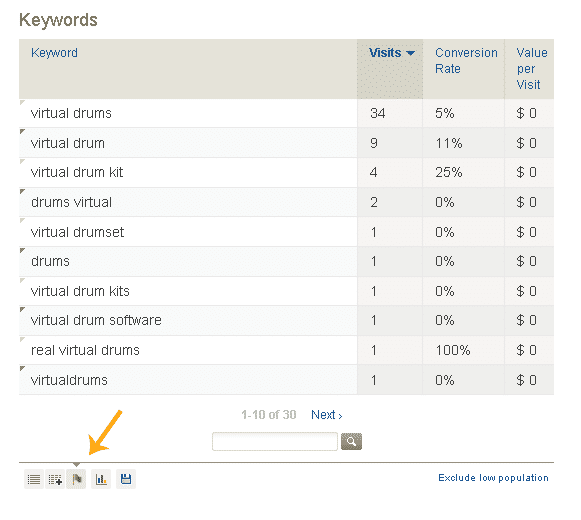581x520 pixels.
Task: Focus the keyword search text field
Action: (x=275, y=441)
